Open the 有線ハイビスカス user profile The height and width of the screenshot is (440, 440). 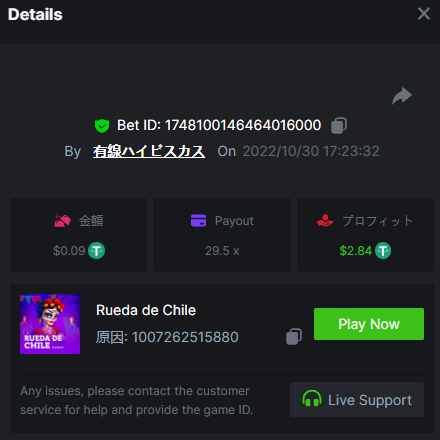tap(149, 151)
